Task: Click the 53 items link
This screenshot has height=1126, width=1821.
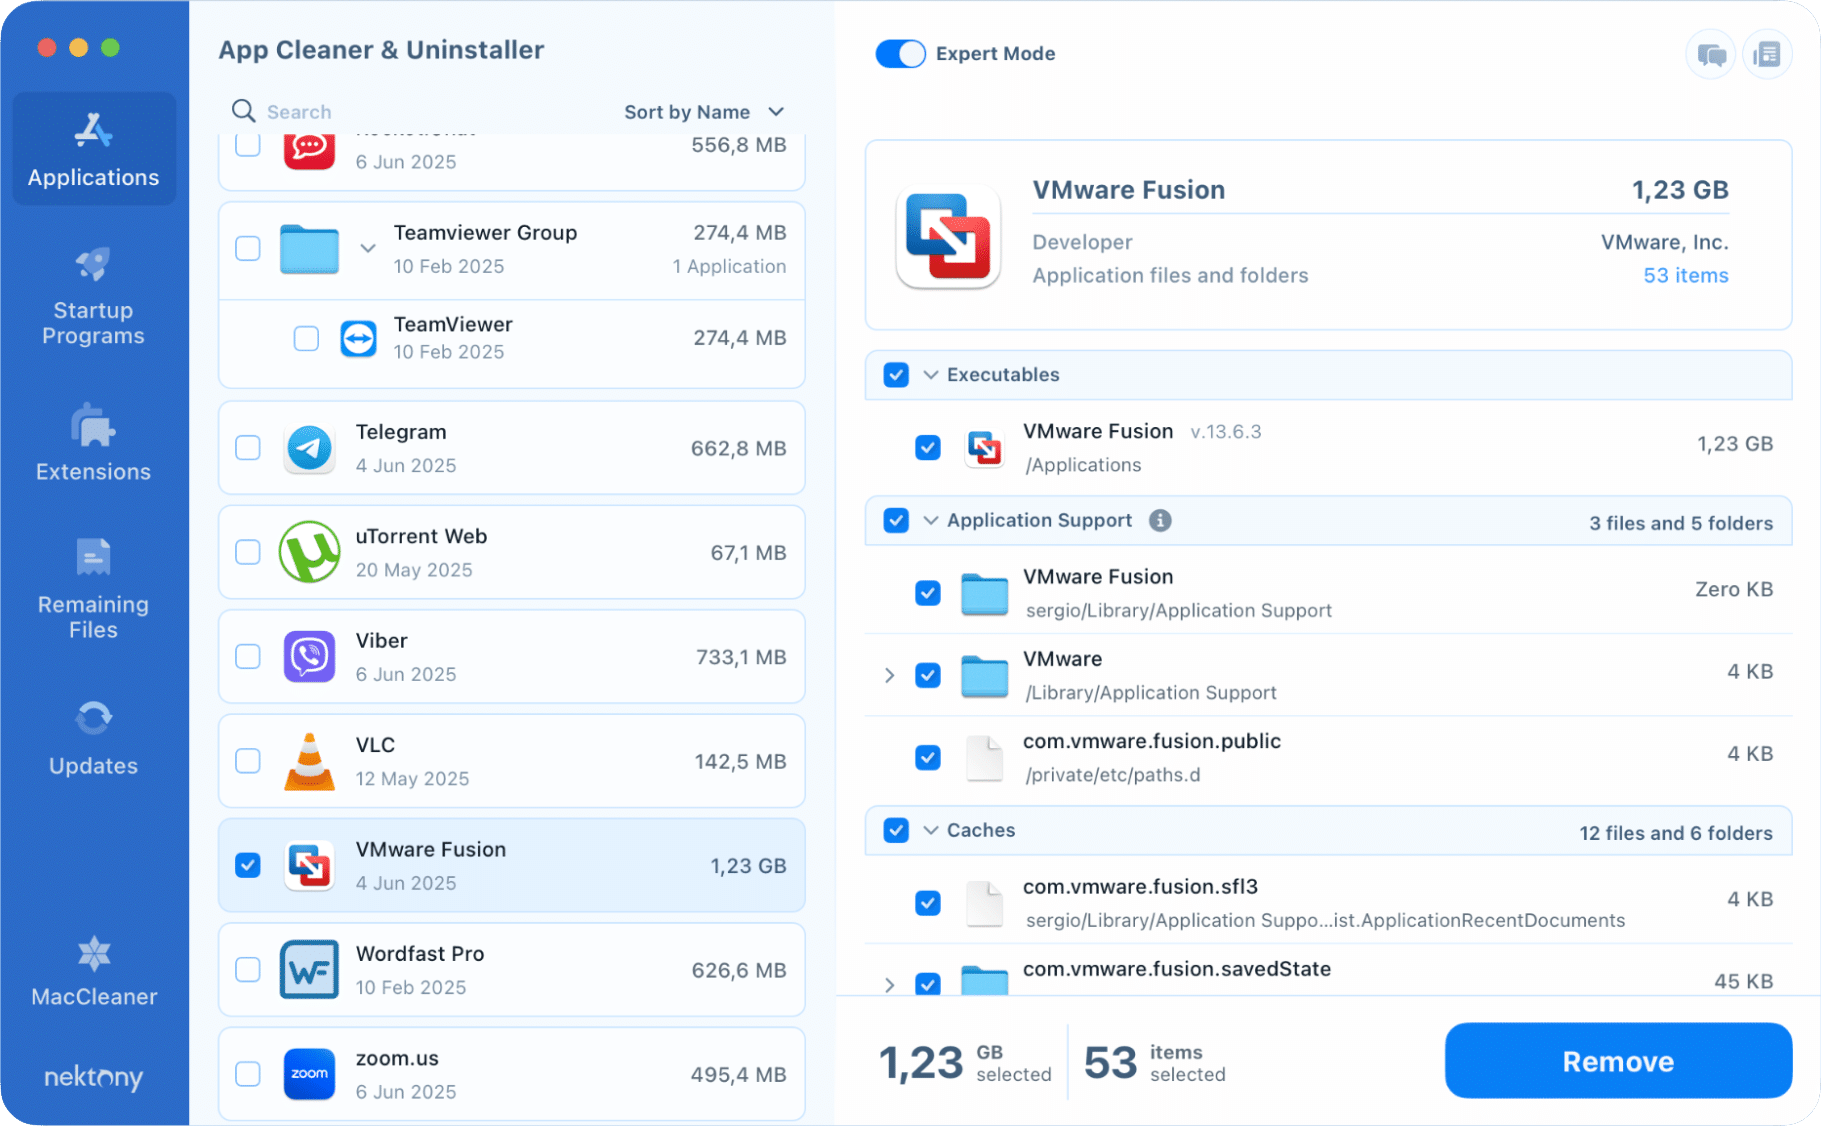Action: coord(1685,275)
